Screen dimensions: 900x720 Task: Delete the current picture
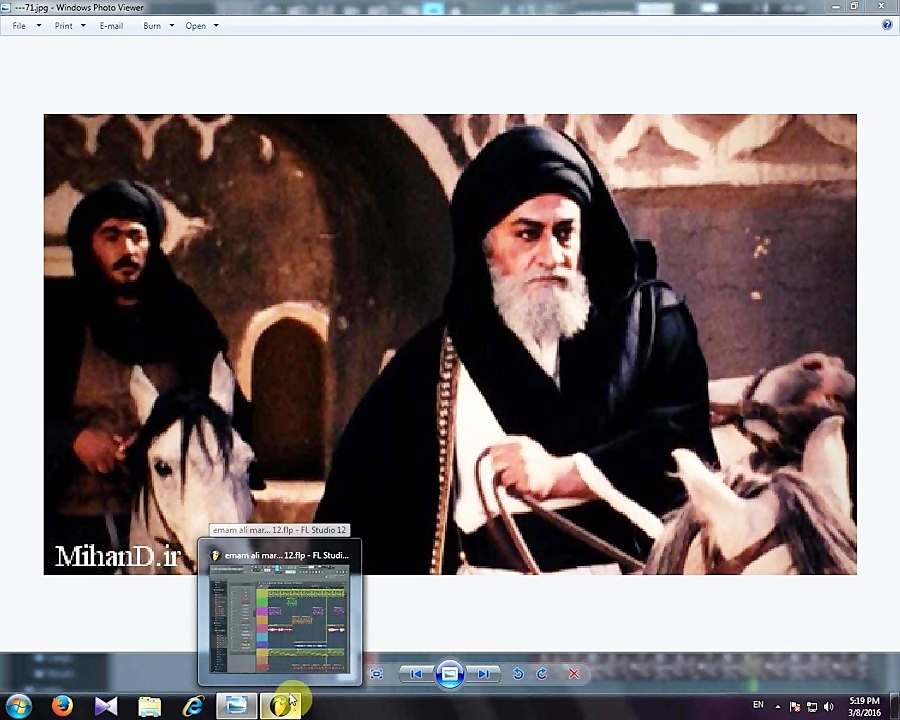click(573, 673)
